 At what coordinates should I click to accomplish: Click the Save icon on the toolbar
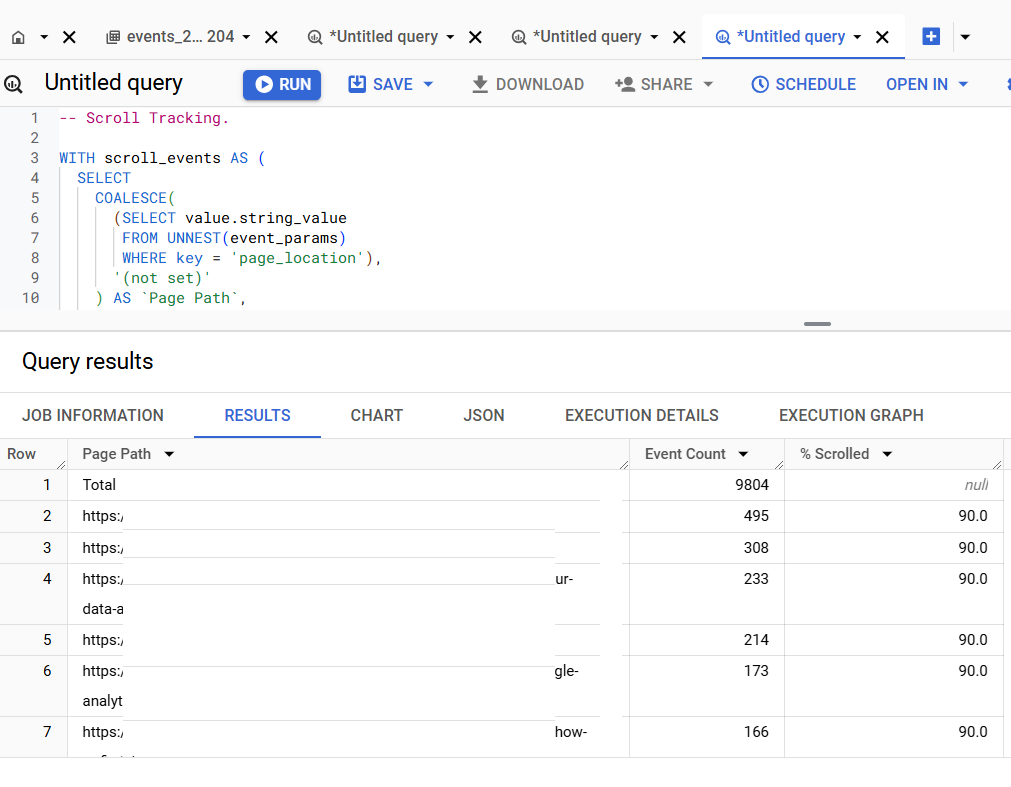coord(356,84)
